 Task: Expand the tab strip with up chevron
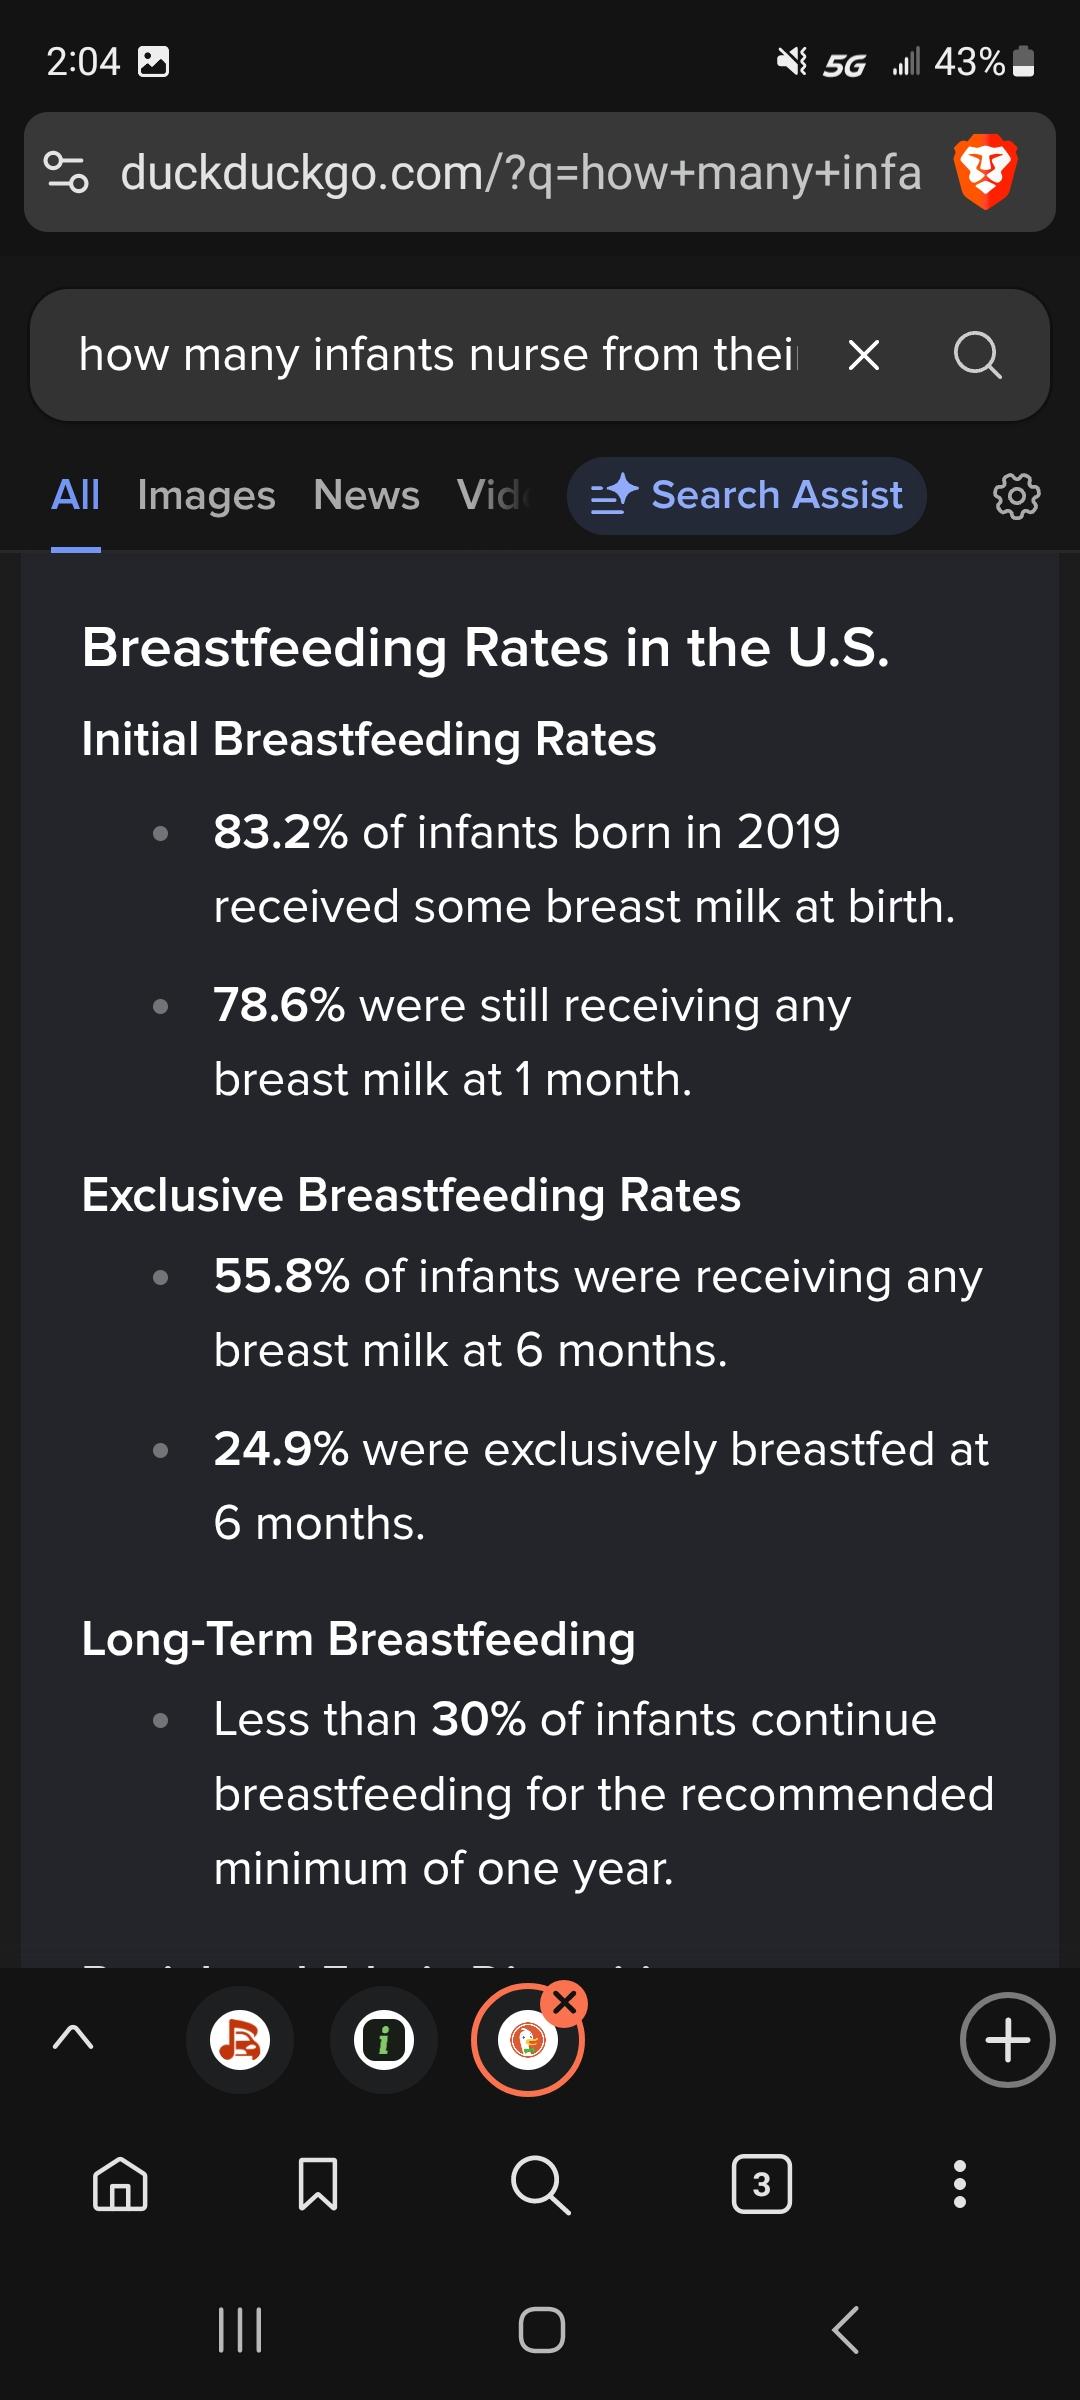tap(73, 2038)
